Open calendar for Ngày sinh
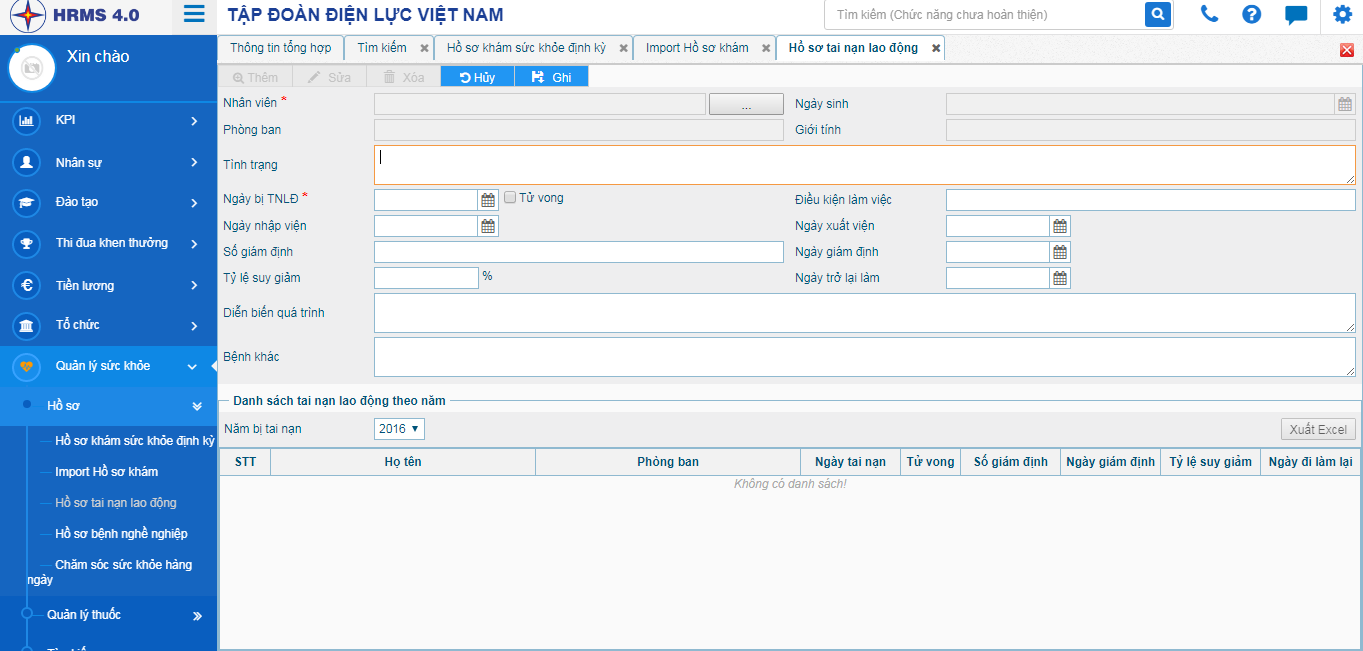Image resolution: width=1363 pixels, height=651 pixels. tap(1345, 104)
